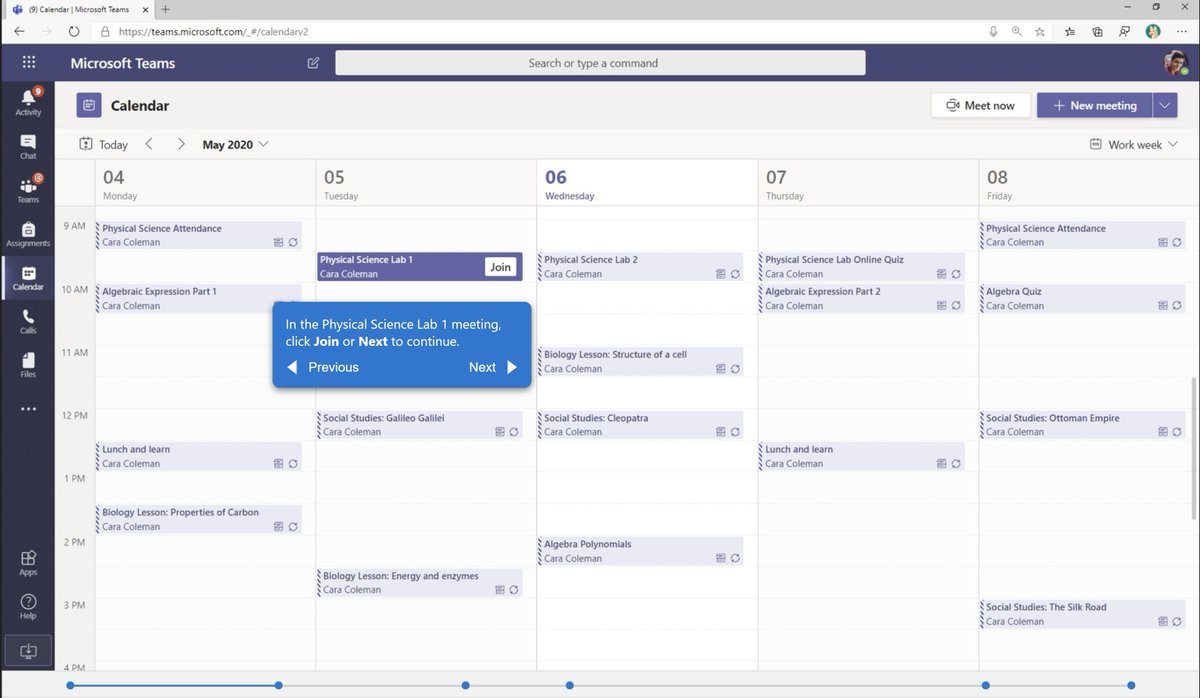Screen dimensions: 1200x698
Task: Open the Teams profile picture menu
Action: (x=1175, y=63)
